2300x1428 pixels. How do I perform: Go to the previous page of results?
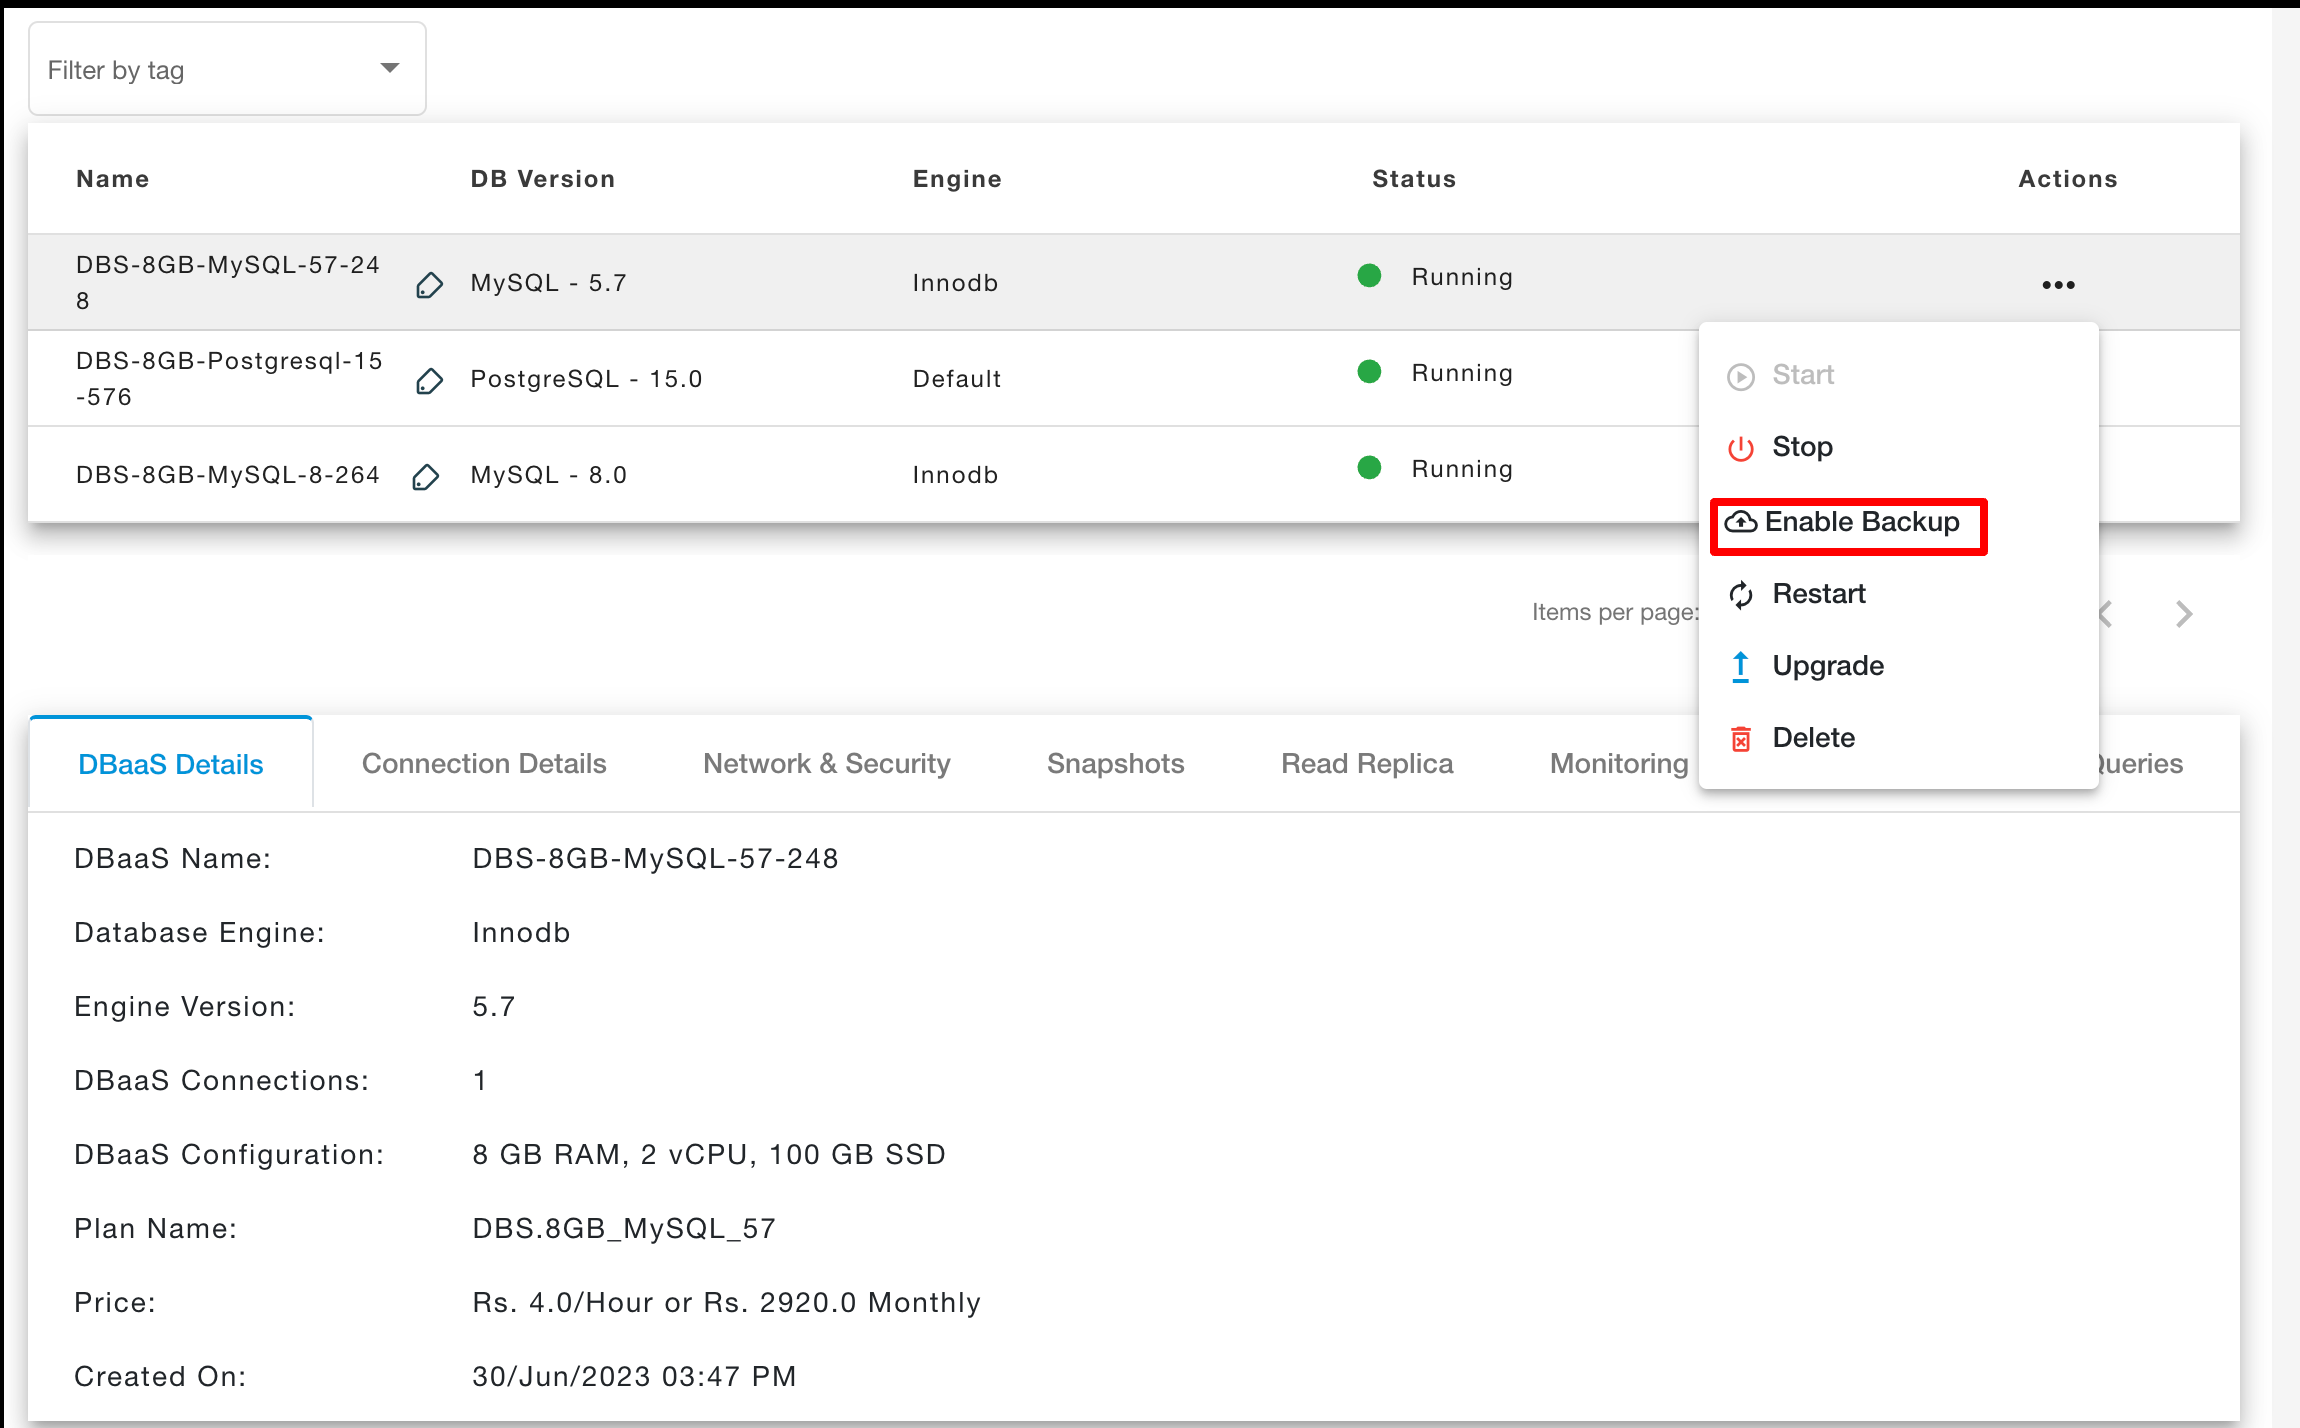(2107, 614)
